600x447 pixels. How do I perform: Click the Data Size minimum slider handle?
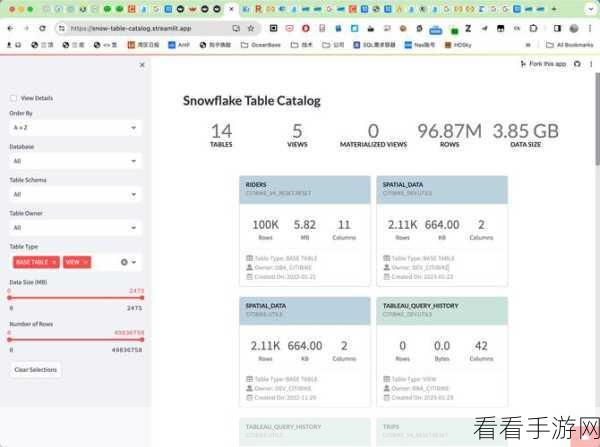tap(9, 297)
